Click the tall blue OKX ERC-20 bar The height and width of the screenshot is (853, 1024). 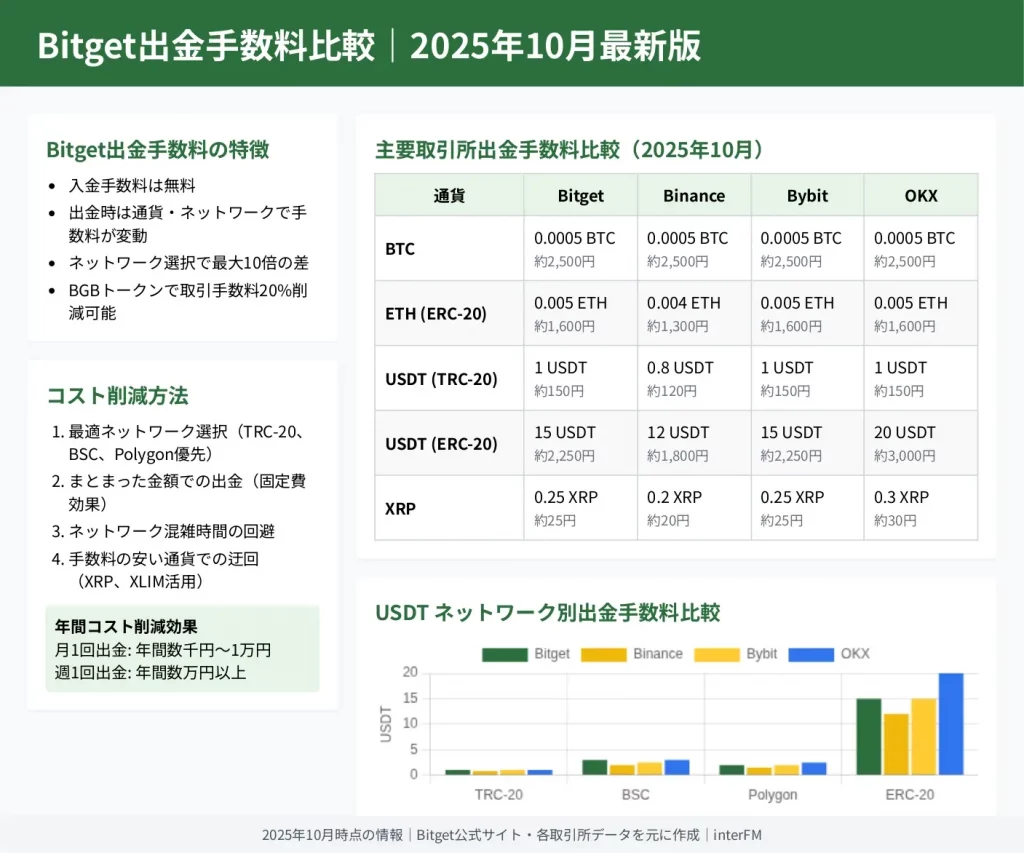coord(951,724)
